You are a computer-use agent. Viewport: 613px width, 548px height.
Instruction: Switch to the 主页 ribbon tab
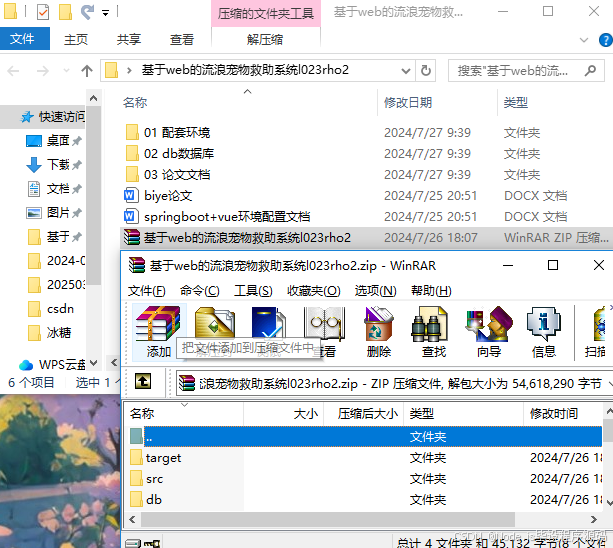click(76, 39)
